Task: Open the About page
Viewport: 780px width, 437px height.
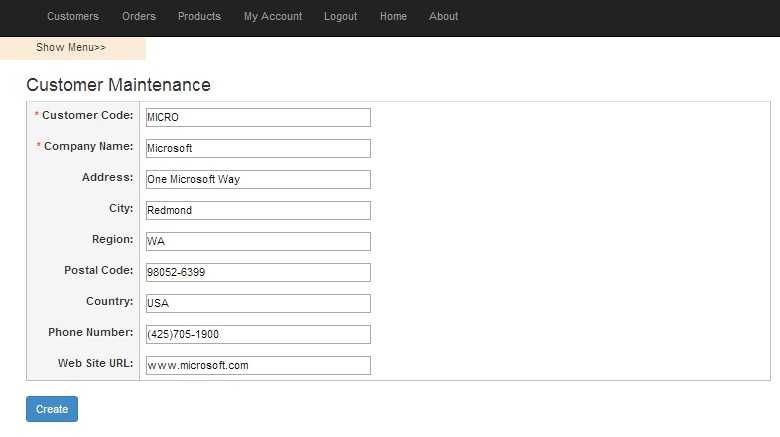Action: click(x=443, y=16)
